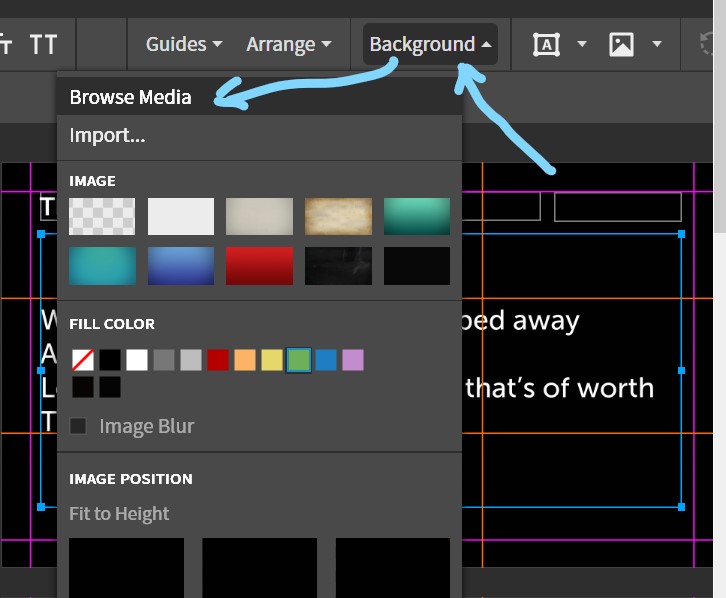Click the text box insert icon

pyautogui.click(x=546, y=44)
